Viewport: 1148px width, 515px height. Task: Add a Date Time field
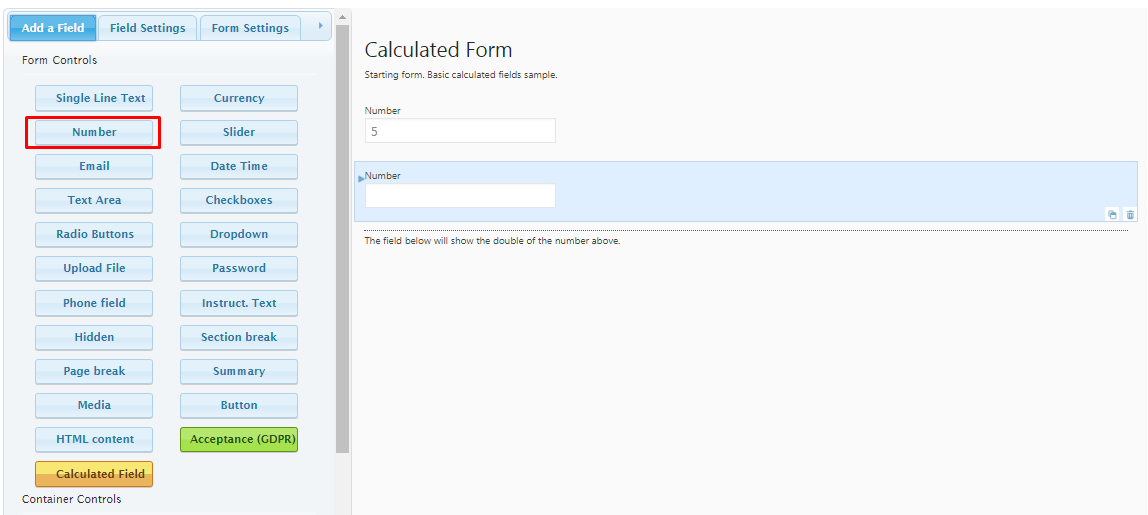point(239,166)
